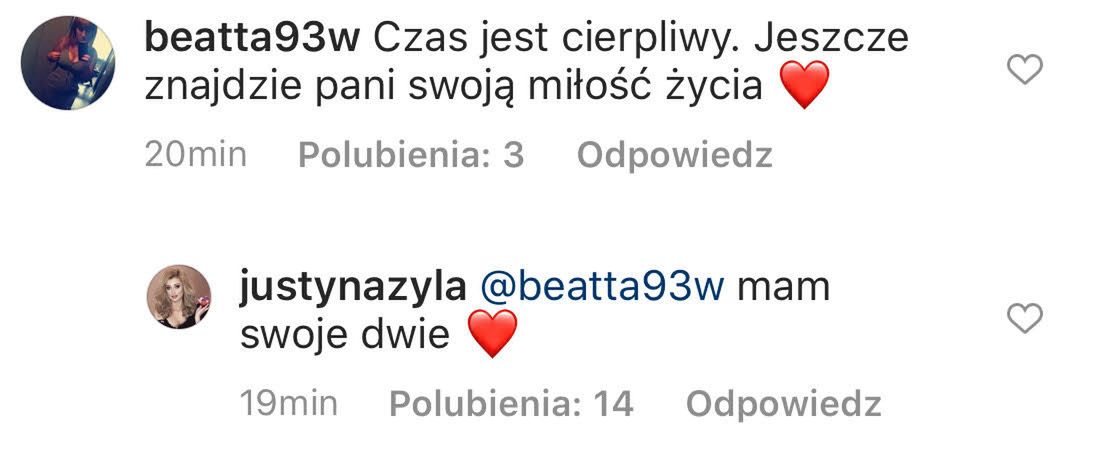Like justynazyla's reply with the heart outline
Viewport: 1109px width, 472px height.
(x=1025, y=318)
